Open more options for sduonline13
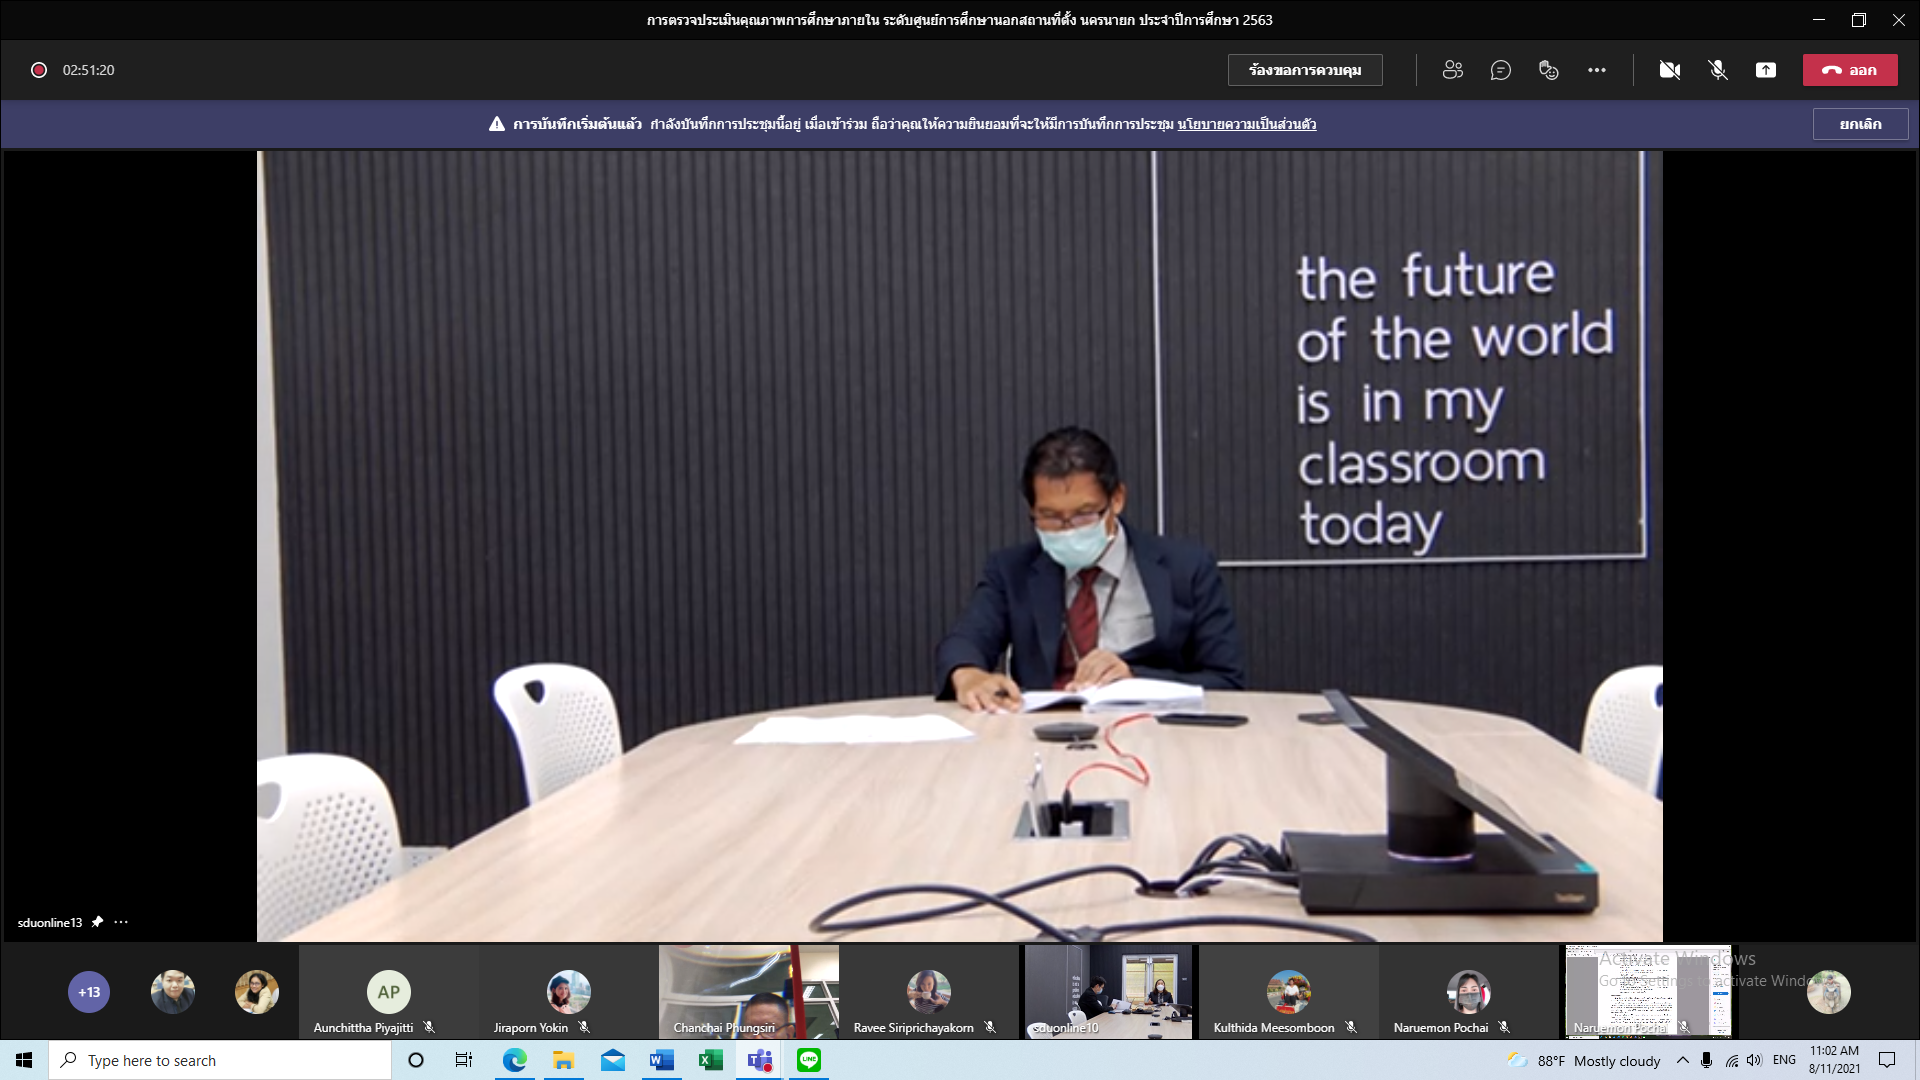1920x1080 pixels. tap(121, 922)
